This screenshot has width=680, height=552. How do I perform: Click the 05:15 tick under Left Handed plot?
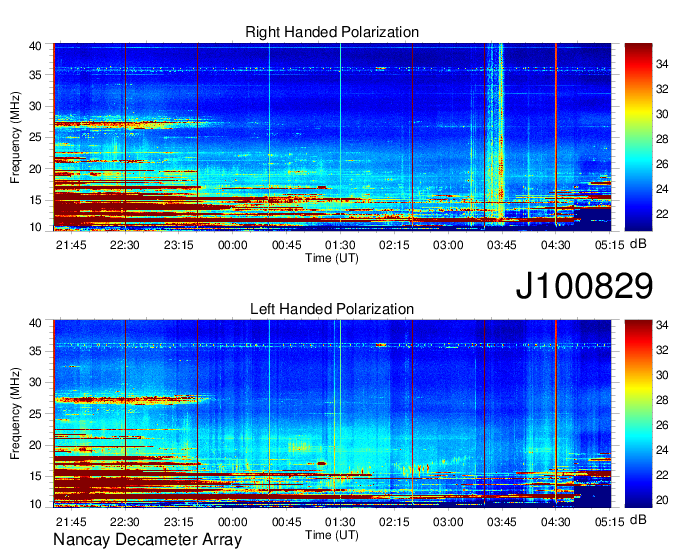(609, 522)
